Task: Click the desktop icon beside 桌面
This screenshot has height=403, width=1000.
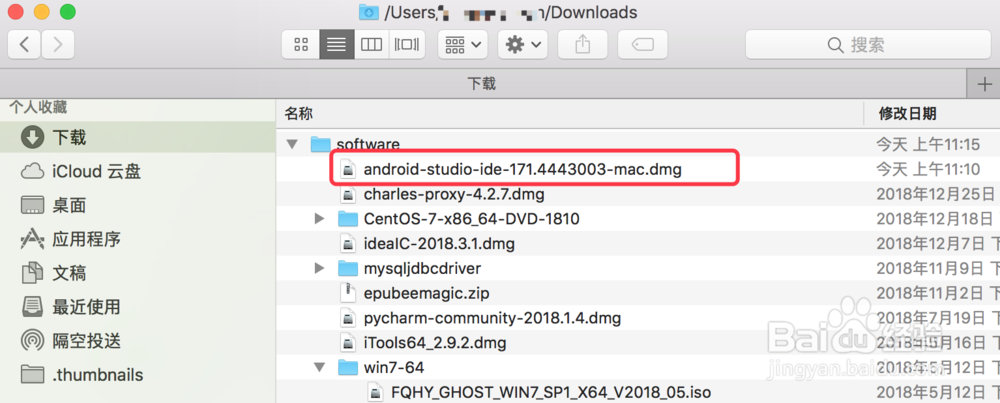Action: (x=32, y=205)
